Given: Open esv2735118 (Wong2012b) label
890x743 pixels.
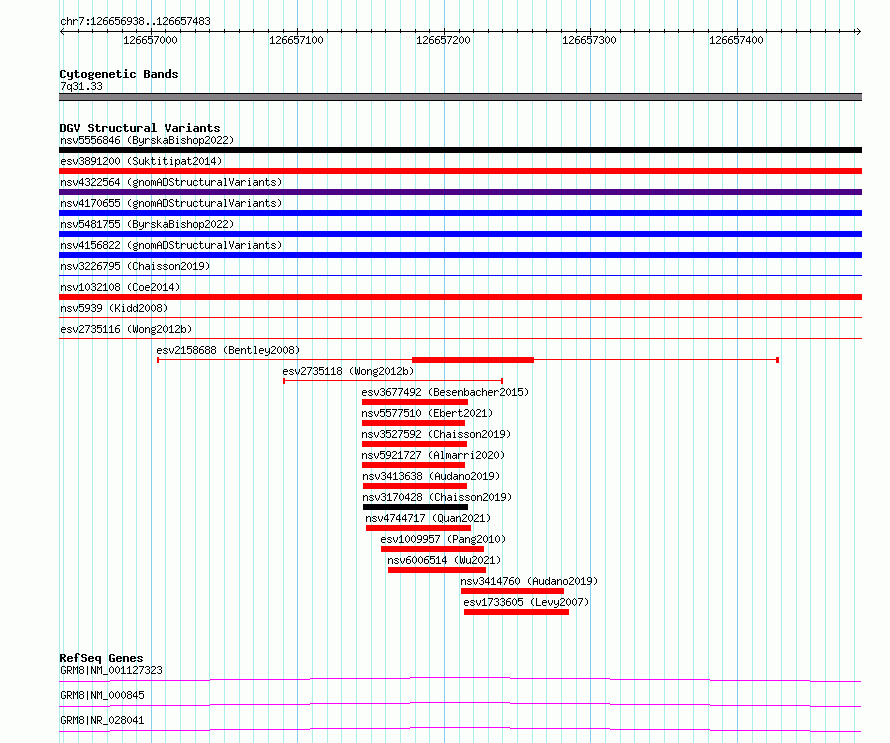Looking at the screenshot, I should [x=348, y=371].
